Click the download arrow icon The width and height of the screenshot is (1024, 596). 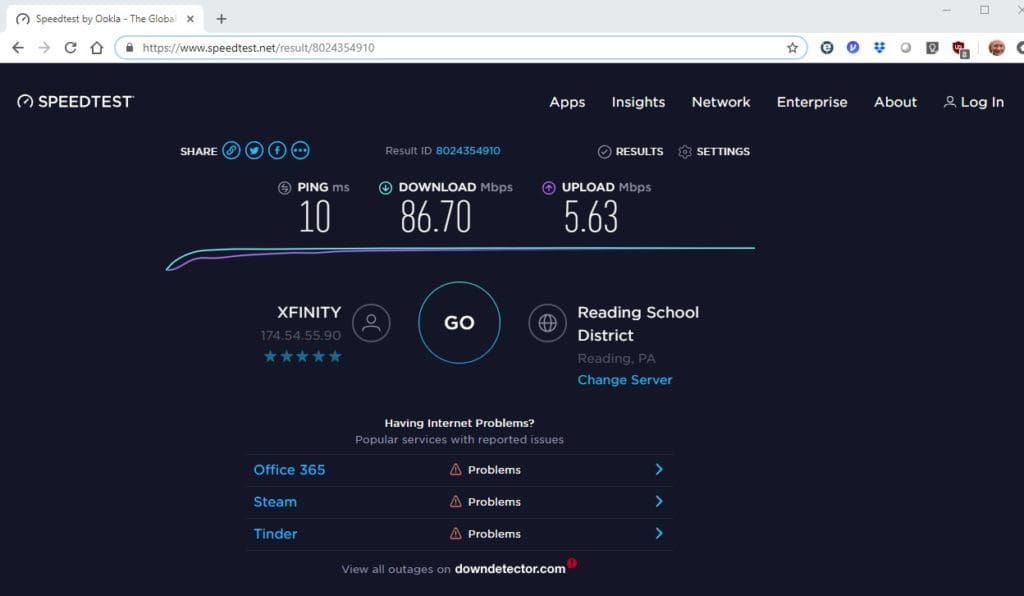[385, 188]
